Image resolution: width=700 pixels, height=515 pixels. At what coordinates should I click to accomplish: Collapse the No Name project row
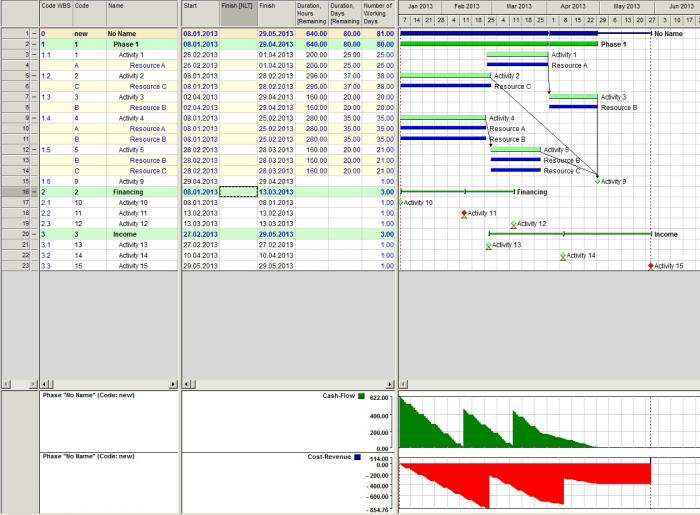34,33
